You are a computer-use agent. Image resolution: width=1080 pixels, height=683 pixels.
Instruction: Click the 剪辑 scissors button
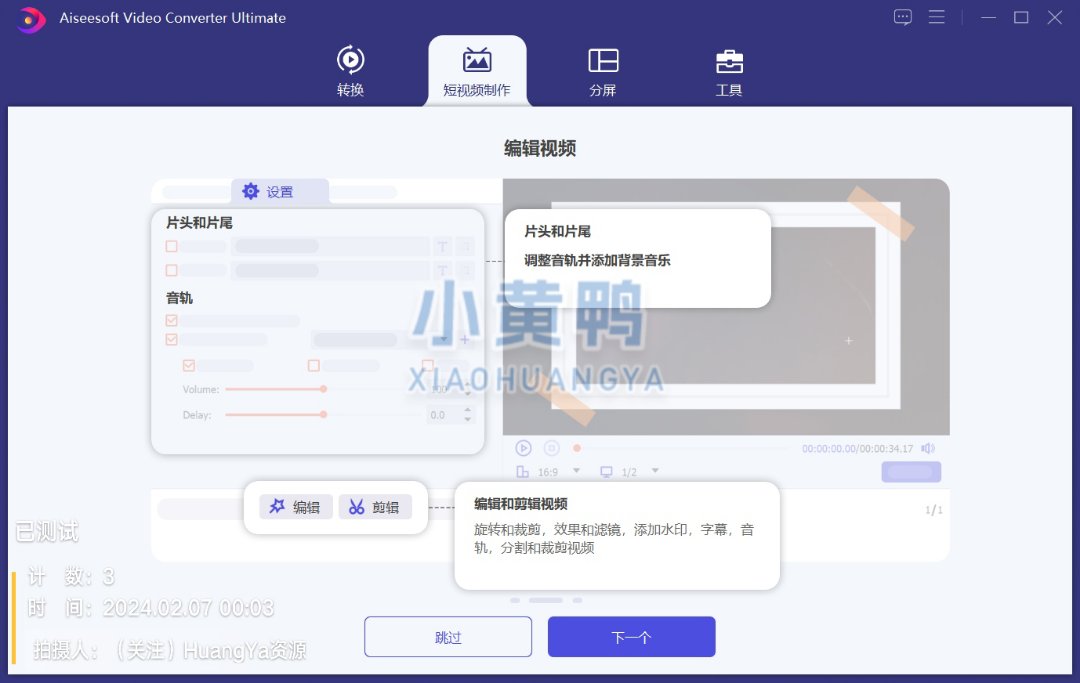[x=375, y=507]
